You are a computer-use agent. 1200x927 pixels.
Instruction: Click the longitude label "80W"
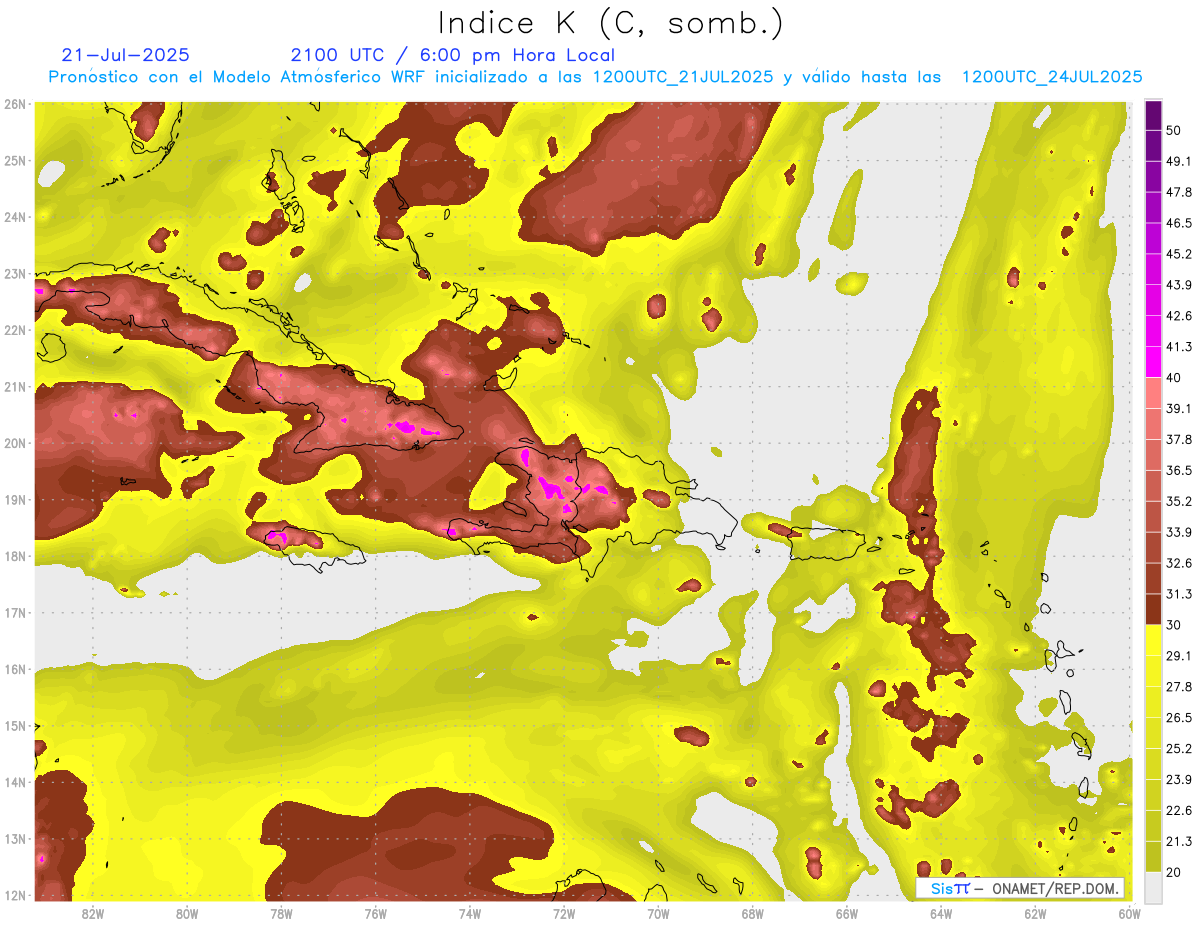pyautogui.click(x=187, y=913)
